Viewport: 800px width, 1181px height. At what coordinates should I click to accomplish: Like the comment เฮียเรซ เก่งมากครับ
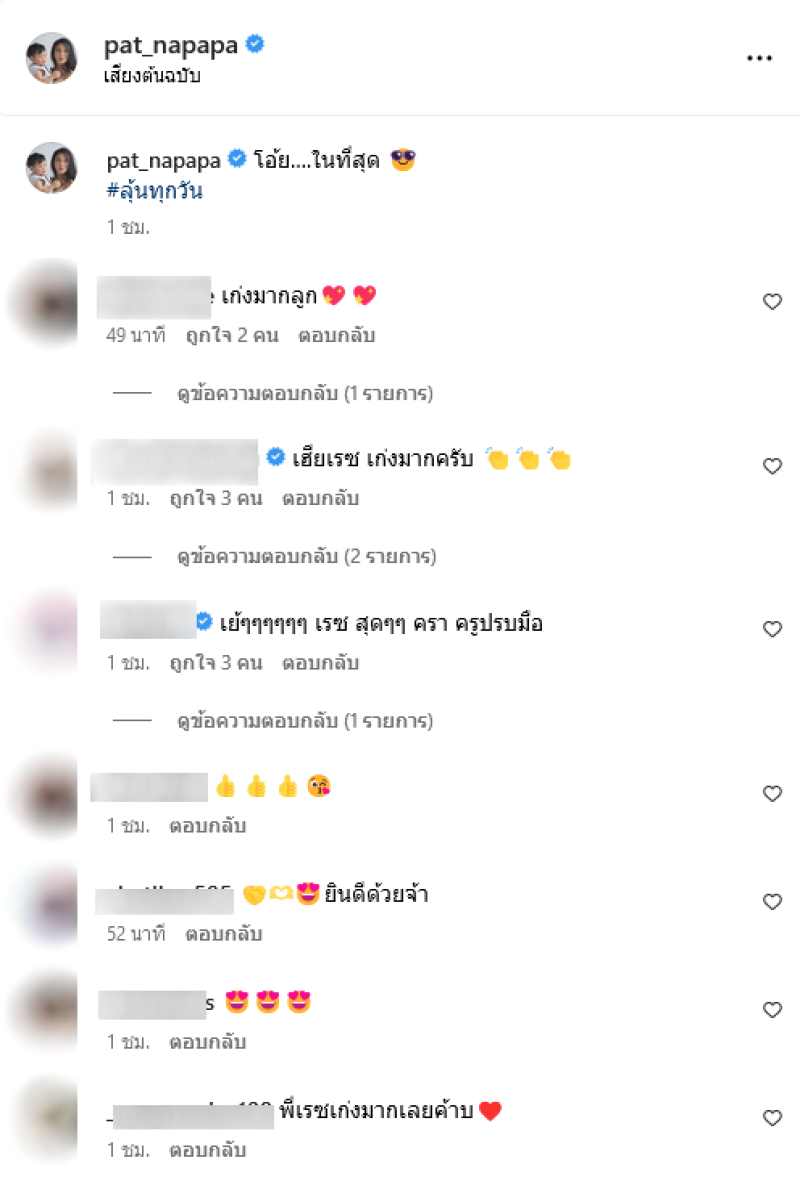click(x=772, y=466)
